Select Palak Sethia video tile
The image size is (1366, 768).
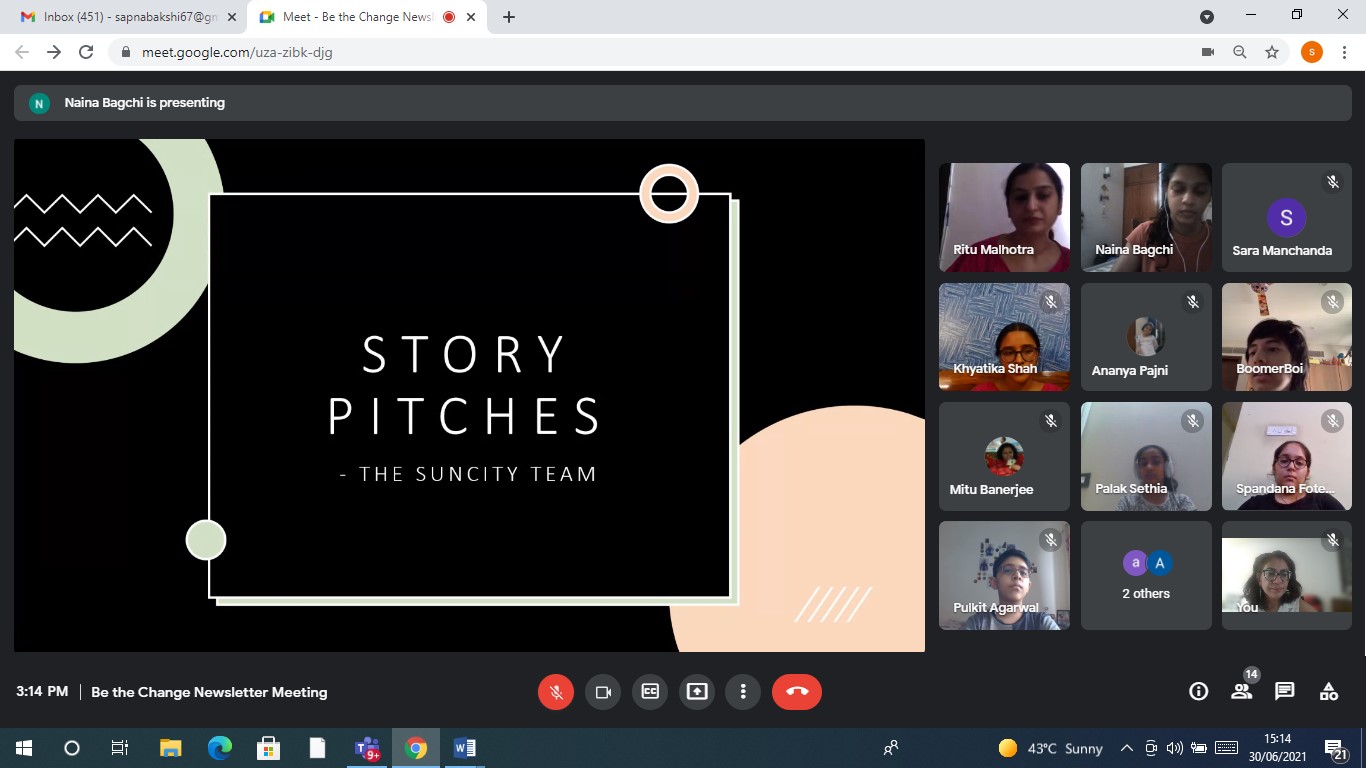1146,456
